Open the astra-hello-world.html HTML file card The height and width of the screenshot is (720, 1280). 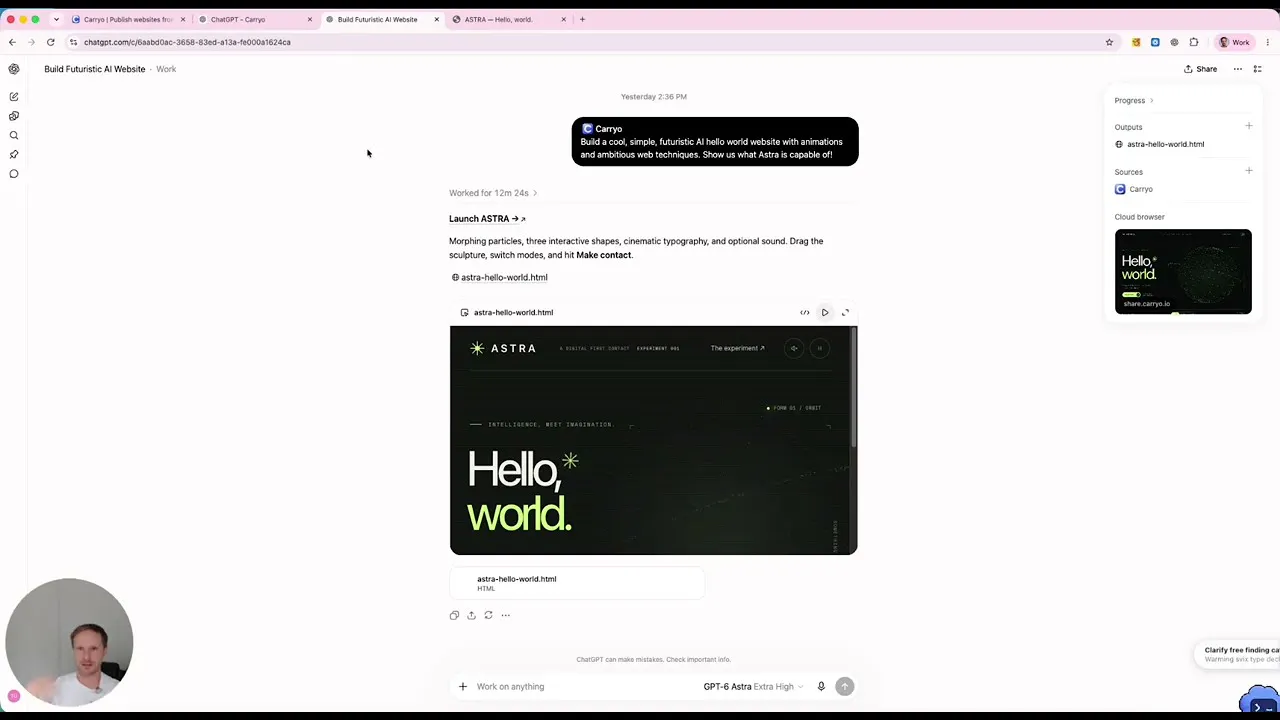coord(577,583)
